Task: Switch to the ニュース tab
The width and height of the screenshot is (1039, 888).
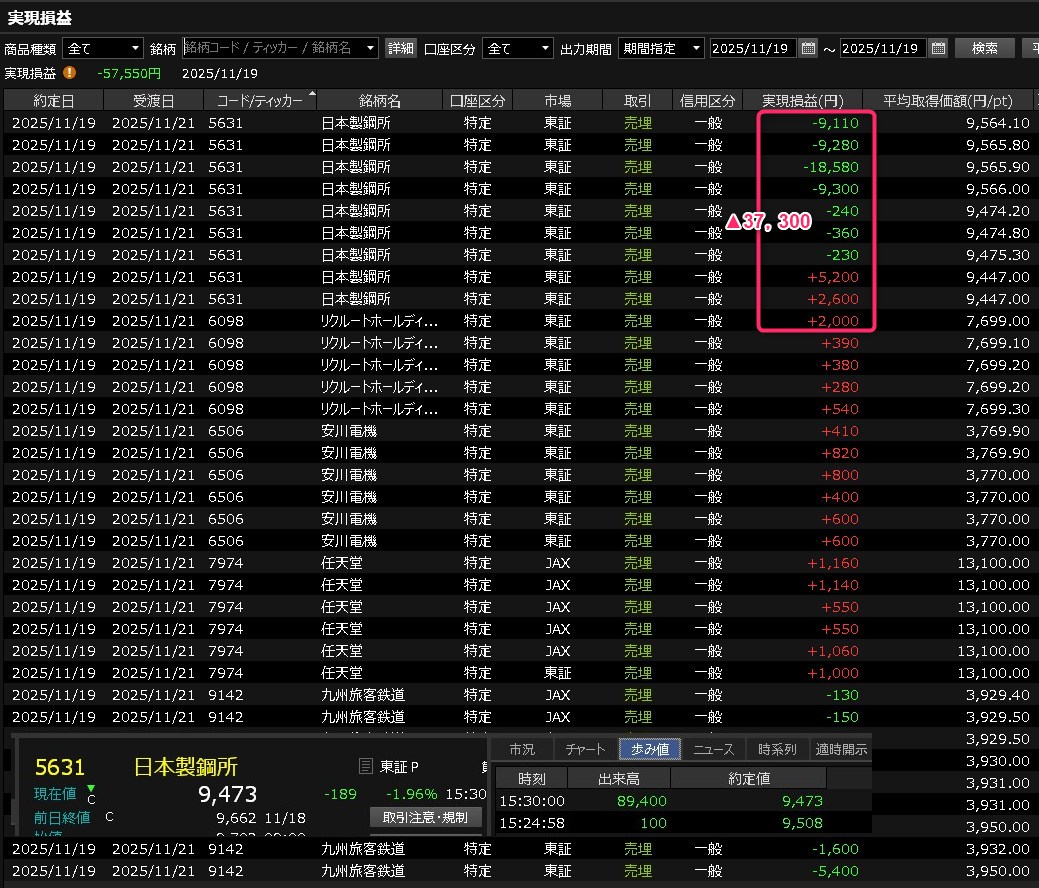Action: click(x=713, y=749)
